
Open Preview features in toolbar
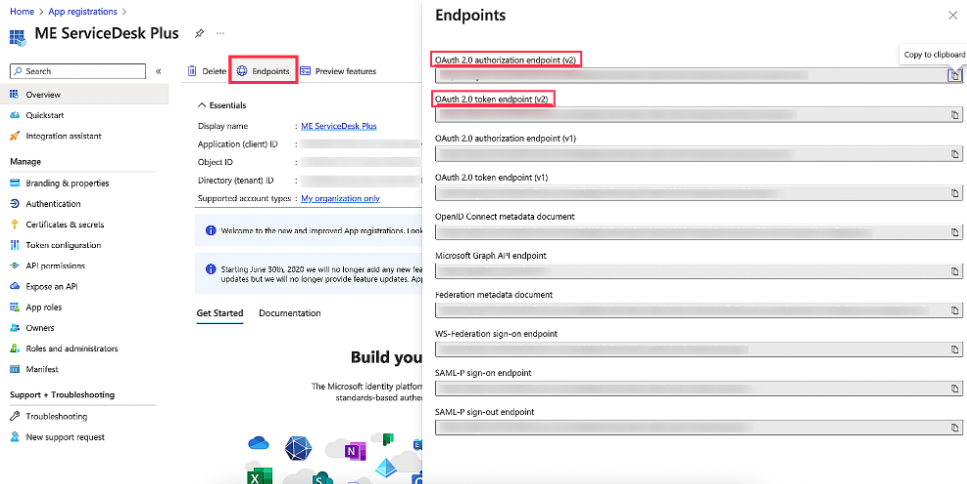point(338,71)
